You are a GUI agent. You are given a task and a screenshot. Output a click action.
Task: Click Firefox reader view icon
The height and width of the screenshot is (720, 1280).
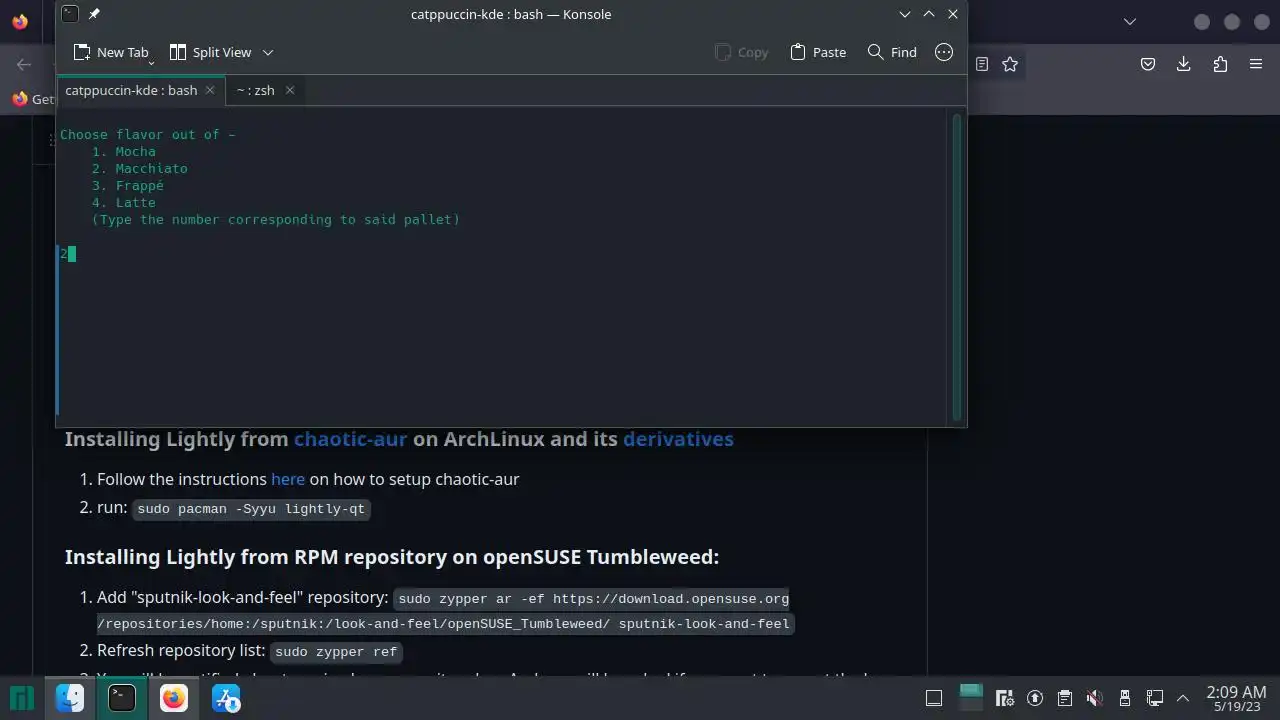982,64
